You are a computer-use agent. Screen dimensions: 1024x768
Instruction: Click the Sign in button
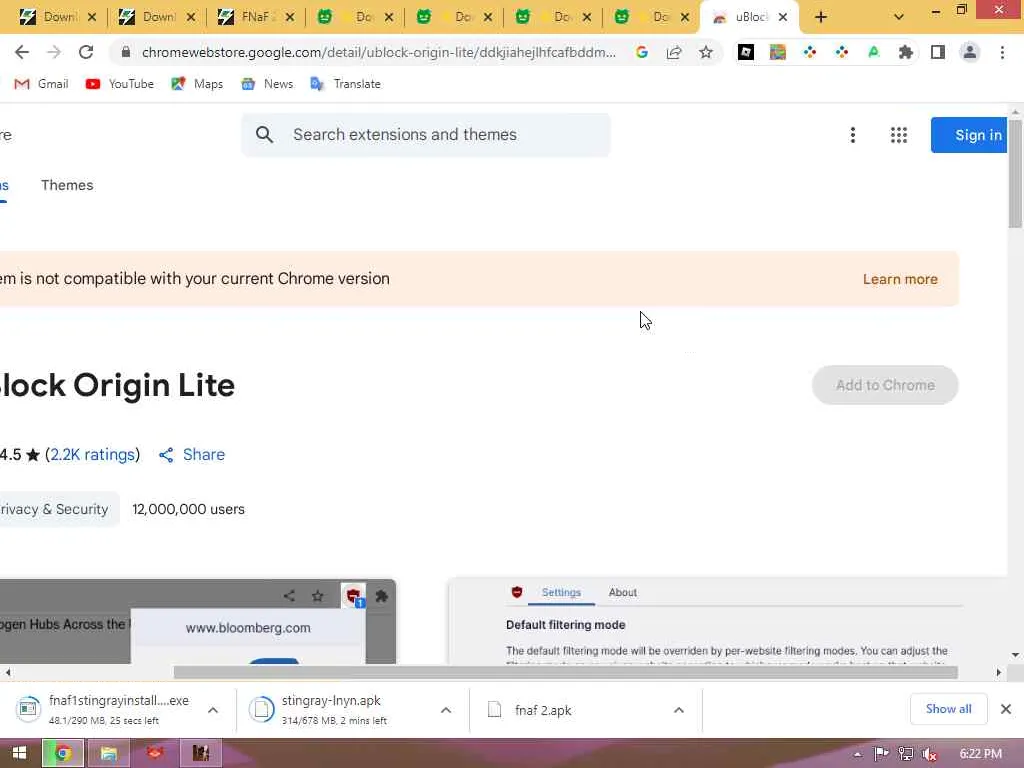tap(969, 135)
